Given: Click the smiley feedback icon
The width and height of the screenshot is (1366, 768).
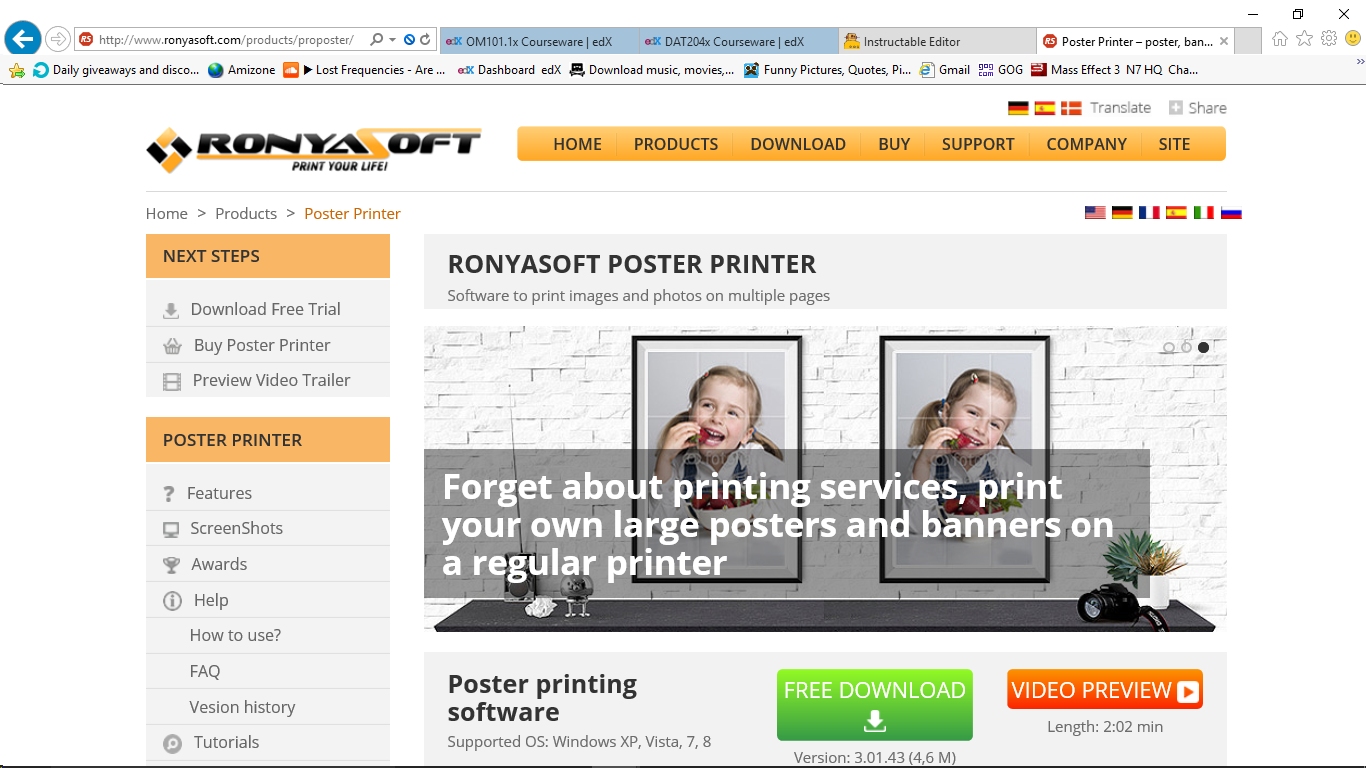Looking at the screenshot, I should [1352, 39].
